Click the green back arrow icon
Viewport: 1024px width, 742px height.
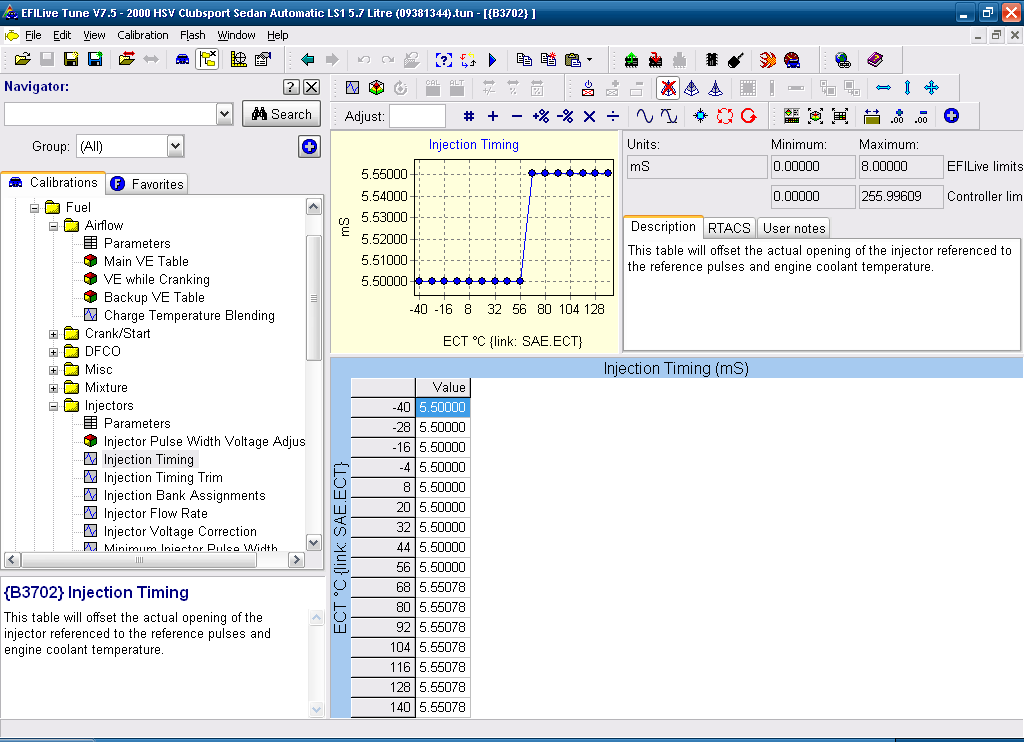308,59
